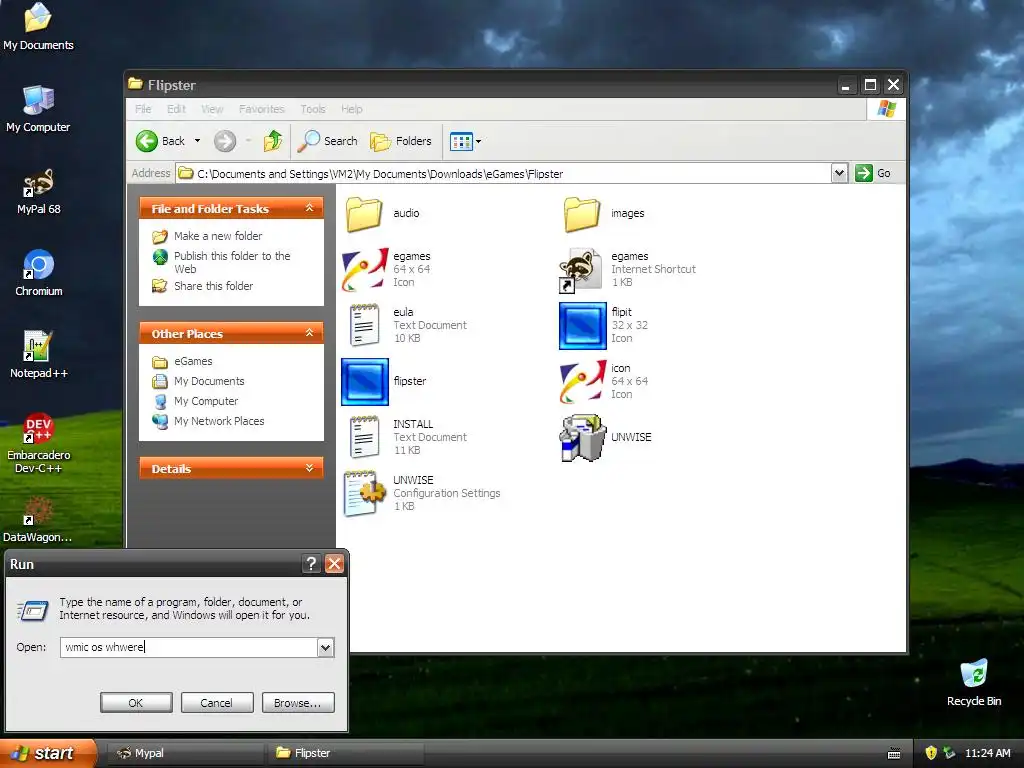Select My Computer desktop icon
Screen dimensions: 1024x768
click(x=38, y=109)
